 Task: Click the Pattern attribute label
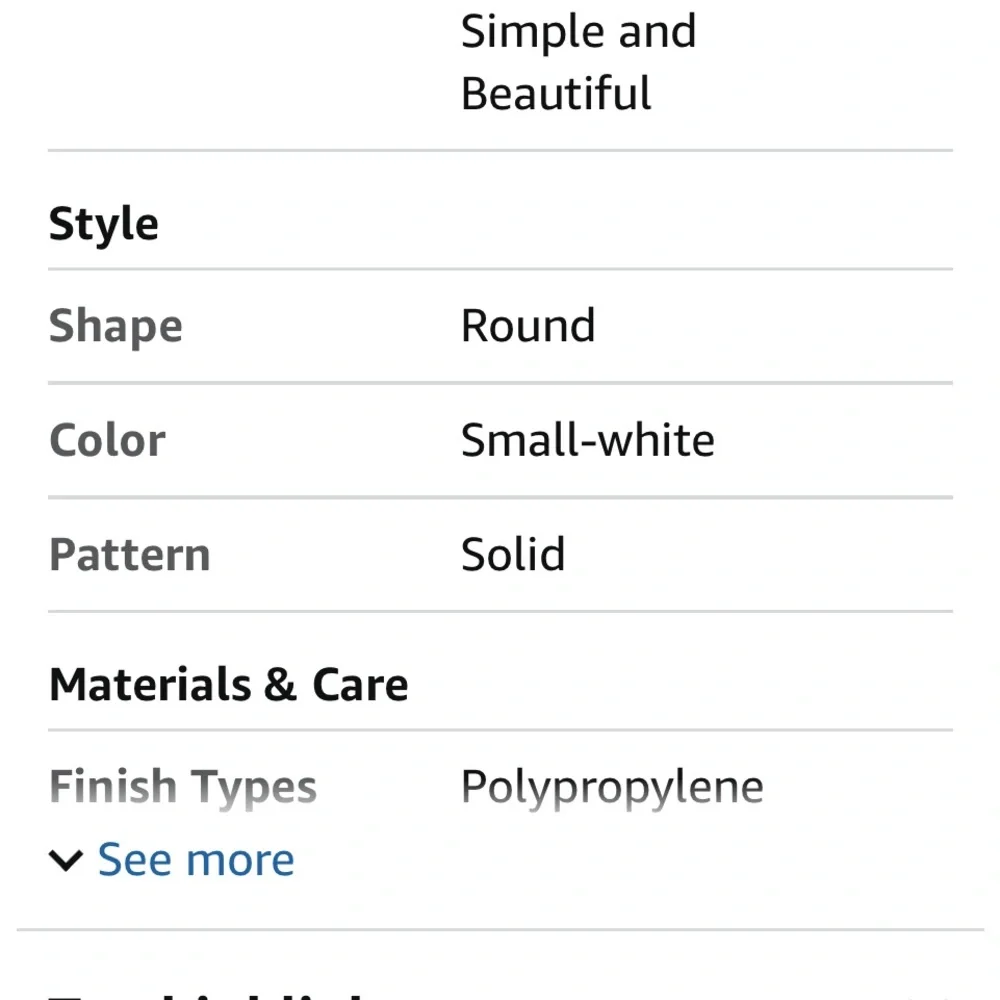click(x=129, y=554)
